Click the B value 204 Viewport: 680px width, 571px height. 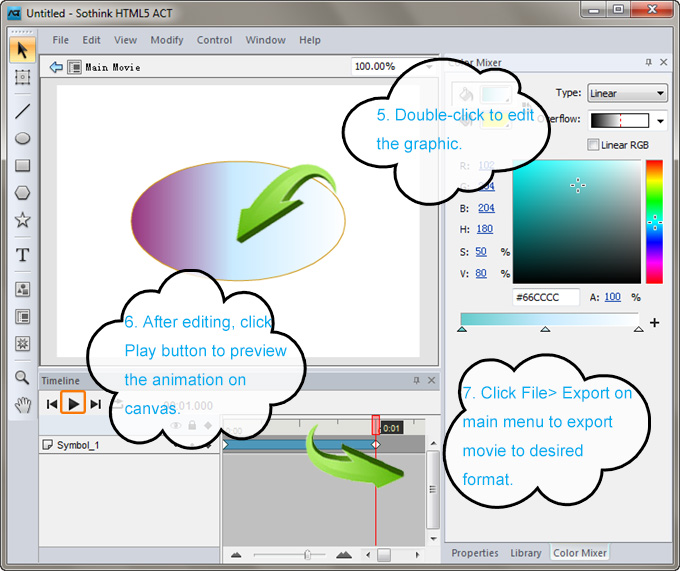tap(486, 208)
